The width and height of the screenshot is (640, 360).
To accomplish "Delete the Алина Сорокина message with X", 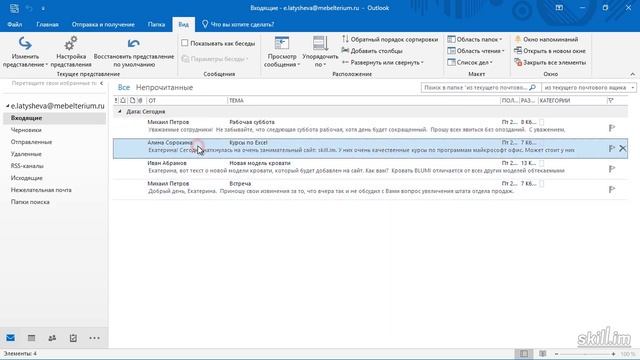I will tap(622, 148).
